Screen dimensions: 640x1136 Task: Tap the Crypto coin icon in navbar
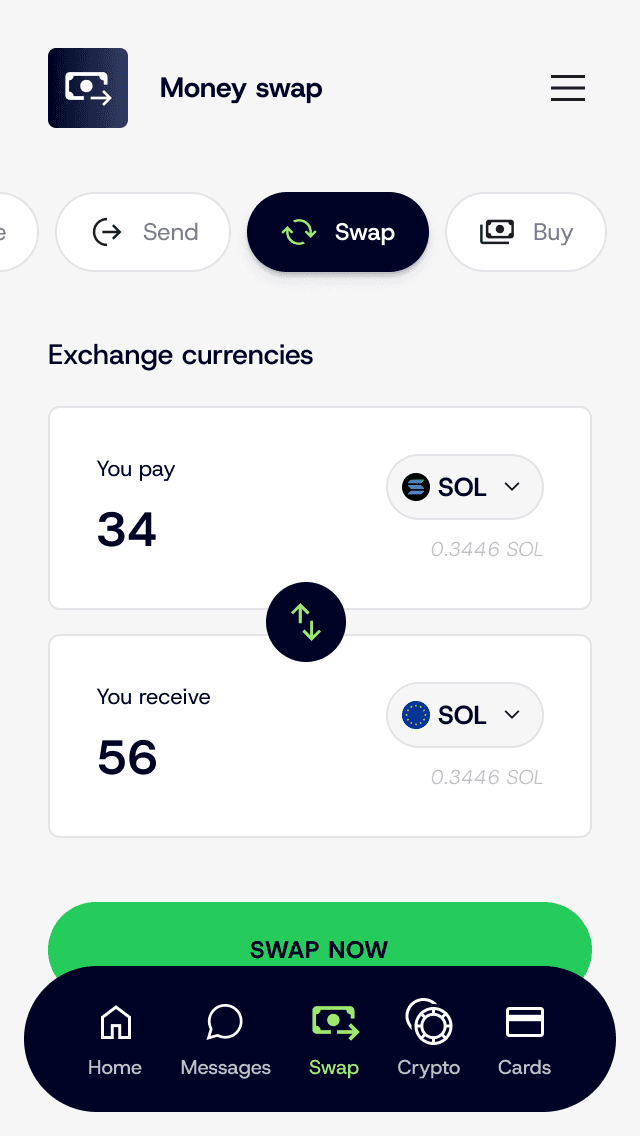point(428,1022)
